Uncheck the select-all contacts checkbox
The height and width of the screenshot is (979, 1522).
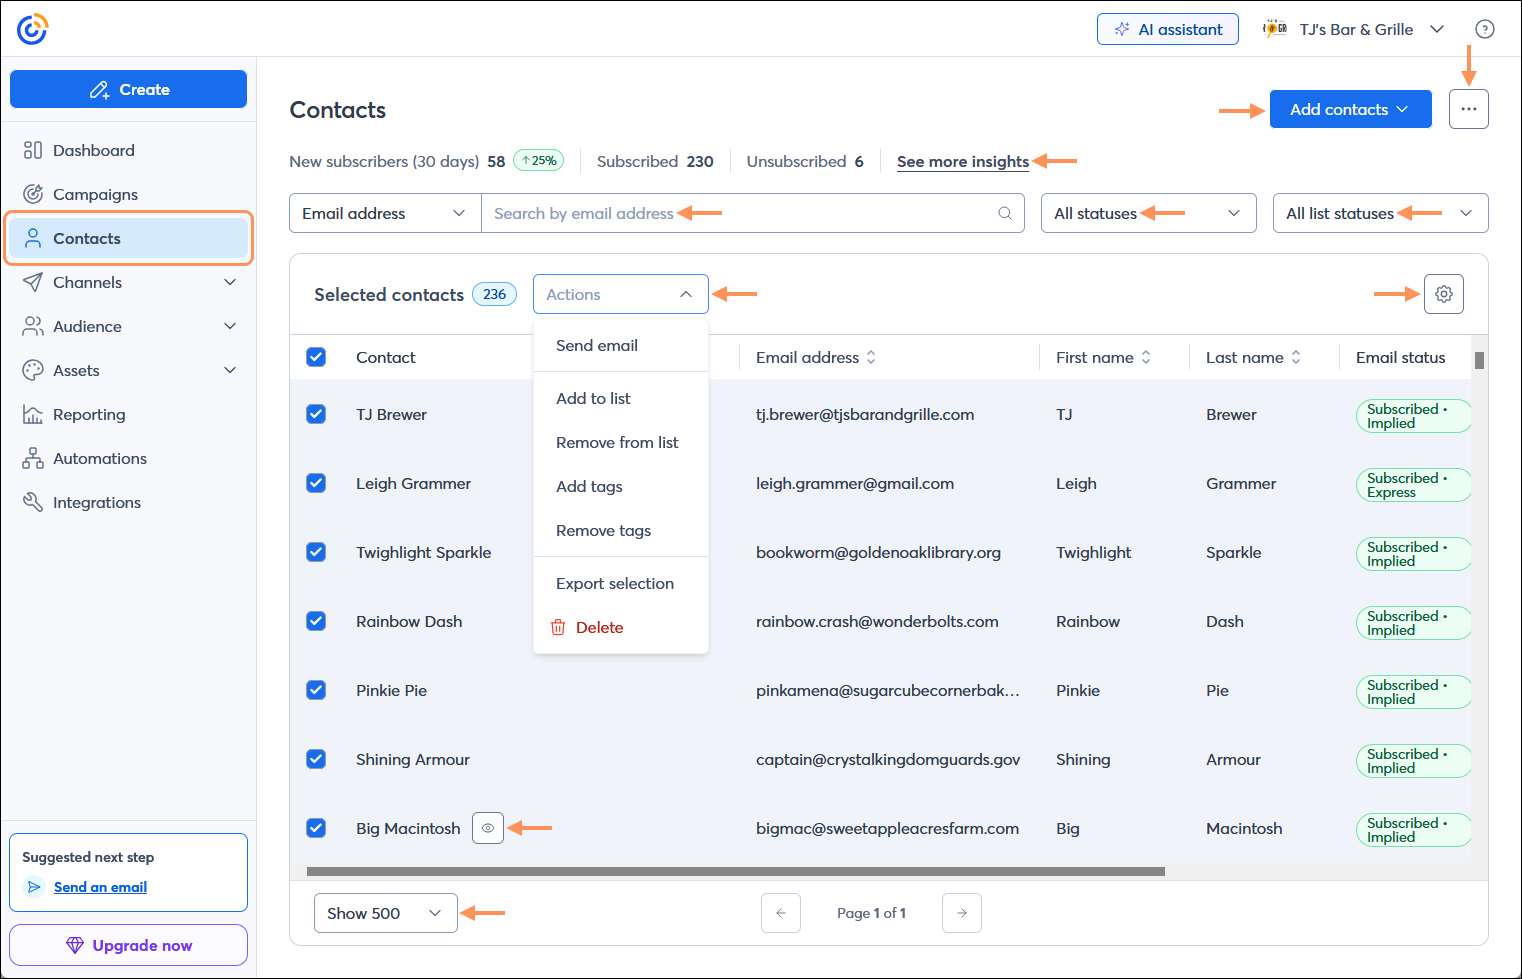click(x=316, y=356)
